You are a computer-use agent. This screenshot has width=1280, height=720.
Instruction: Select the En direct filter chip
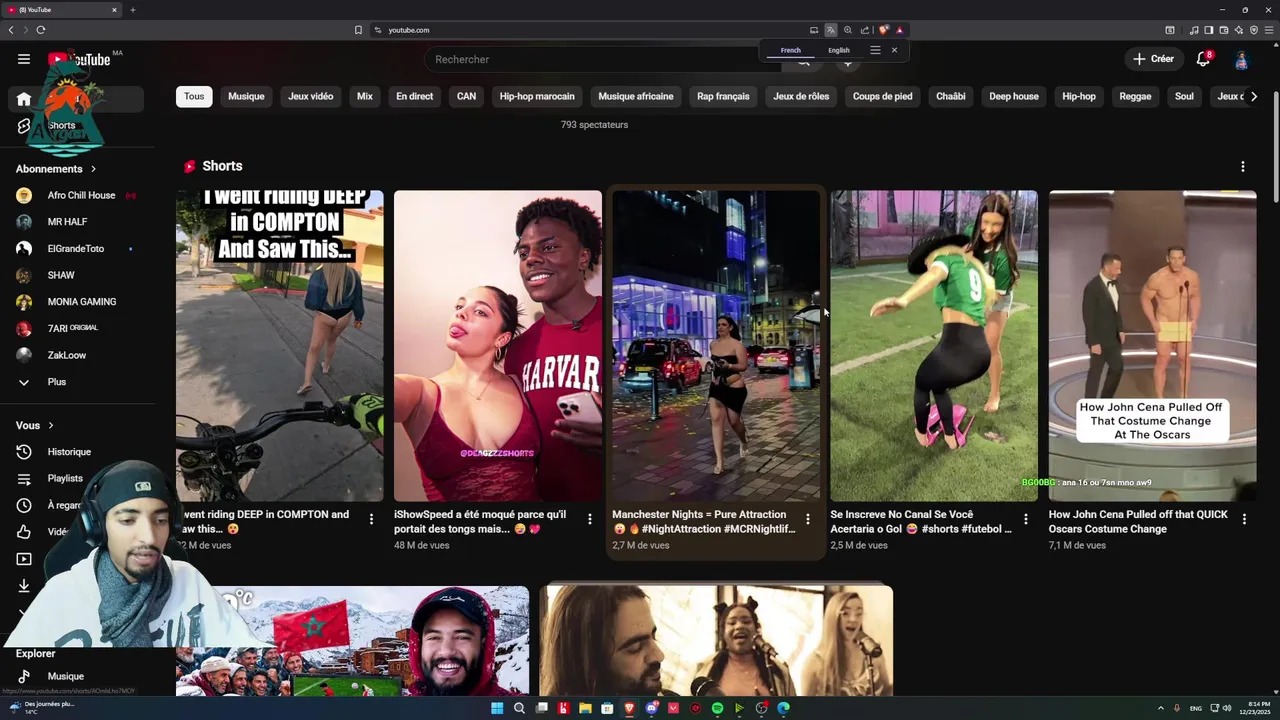414,96
